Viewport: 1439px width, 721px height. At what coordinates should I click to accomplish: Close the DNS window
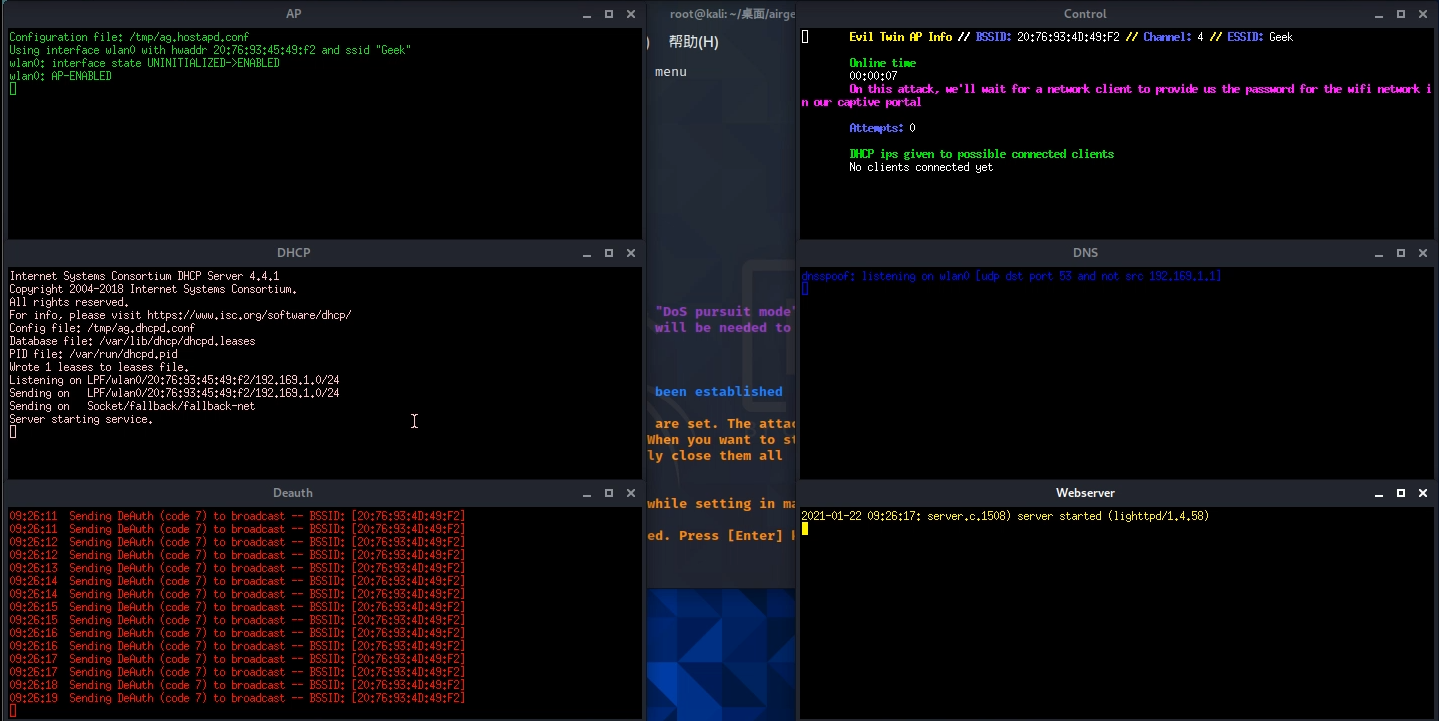point(1423,253)
